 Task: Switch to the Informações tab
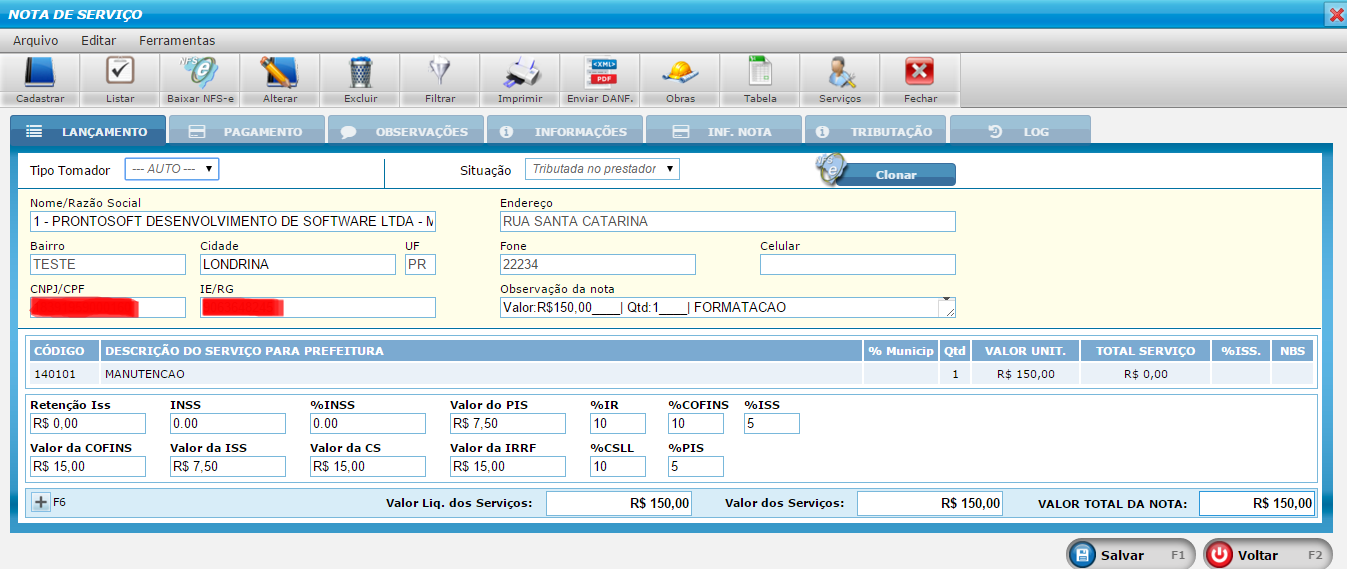564,131
